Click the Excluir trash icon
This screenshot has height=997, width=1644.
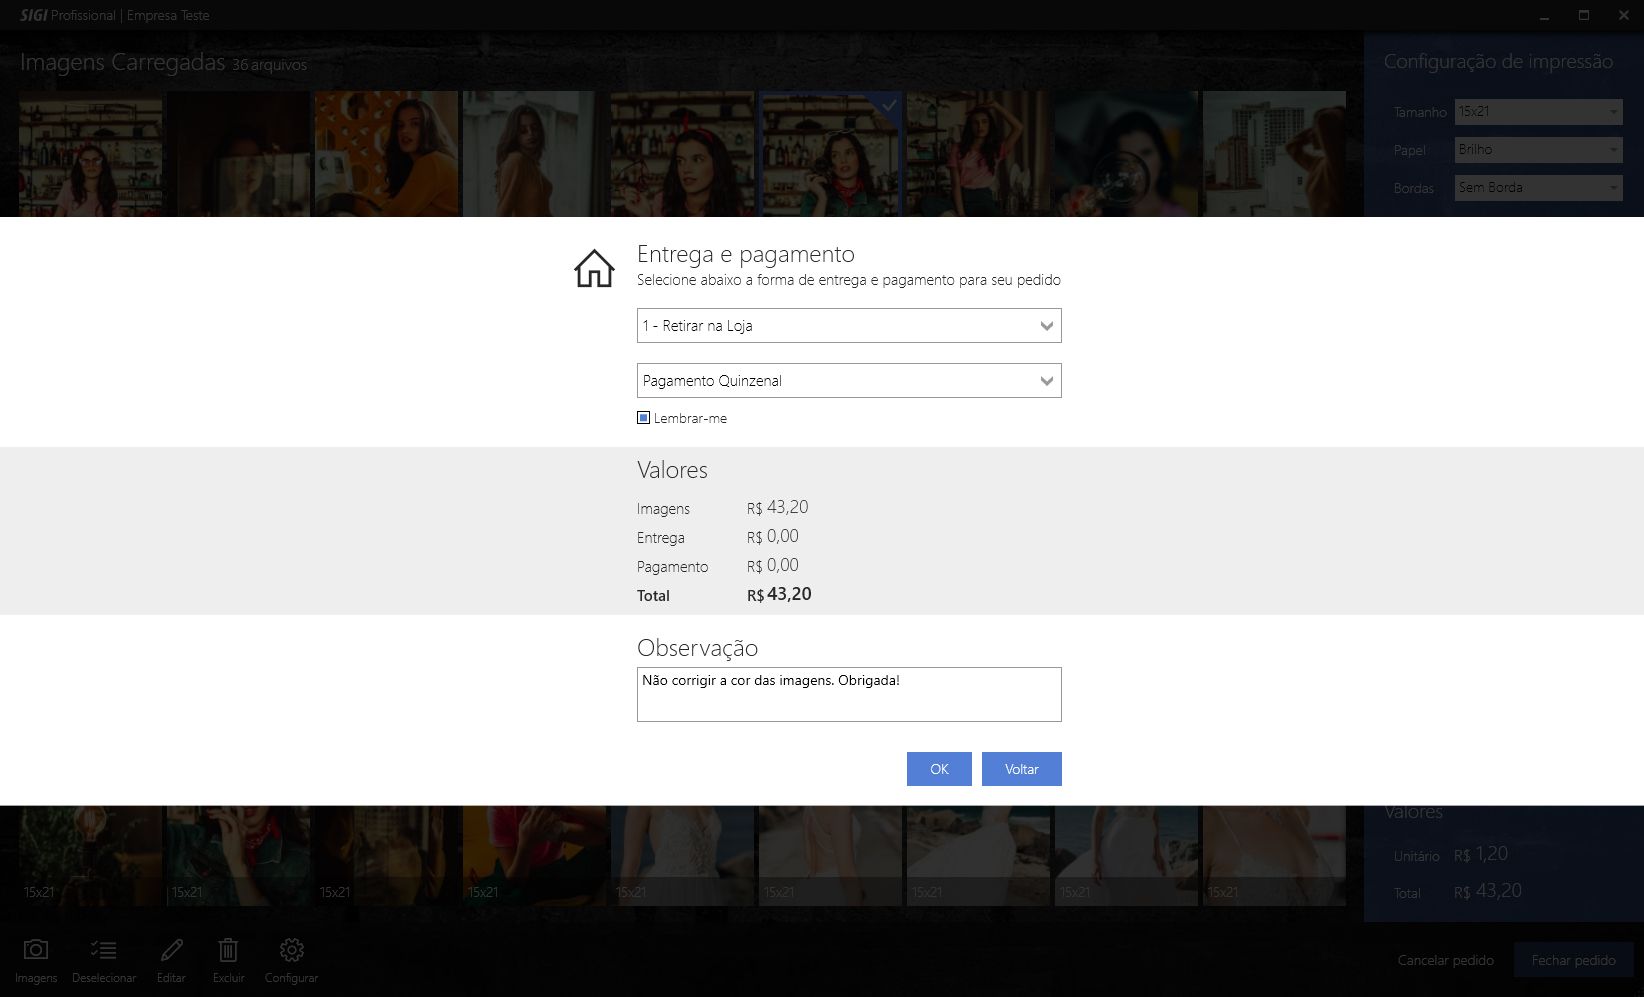[x=228, y=951]
